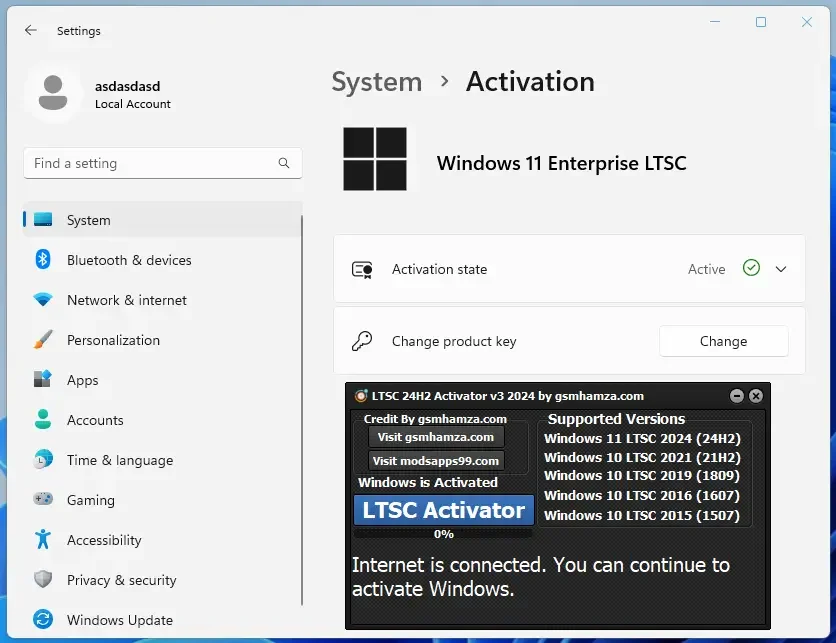The width and height of the screenshot is (836, 643).
Task: Open Gaming settings
Action: [x=90, y=500]
